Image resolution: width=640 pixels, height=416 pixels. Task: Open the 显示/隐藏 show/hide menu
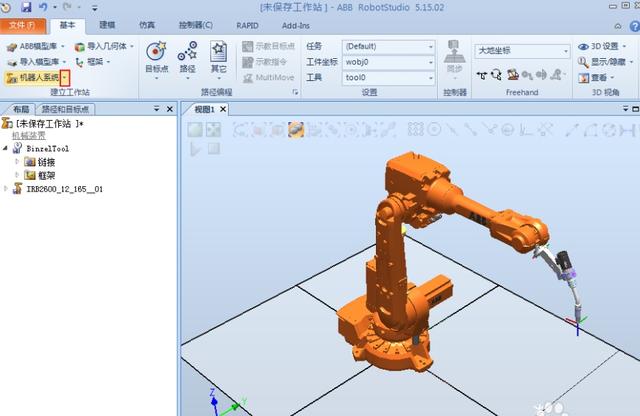[605, 62]
